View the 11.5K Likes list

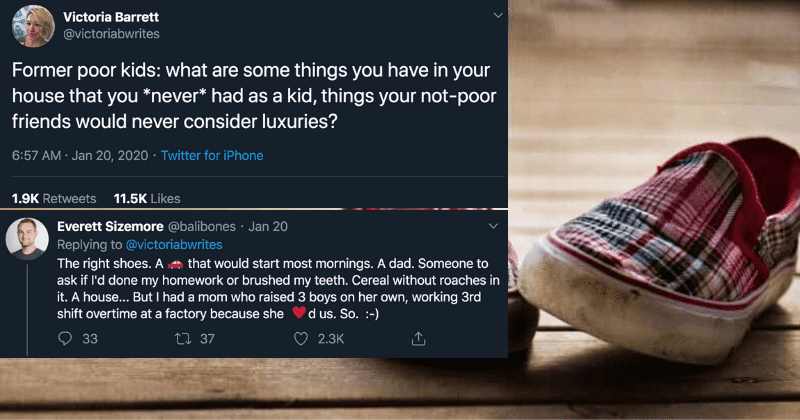147,198
